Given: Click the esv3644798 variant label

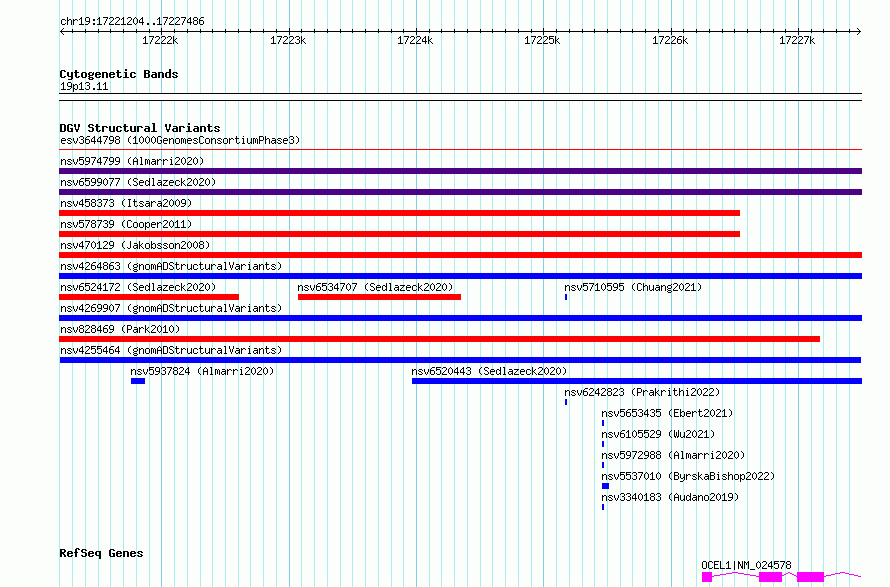Looking at the screenshot, I should 180,140.
